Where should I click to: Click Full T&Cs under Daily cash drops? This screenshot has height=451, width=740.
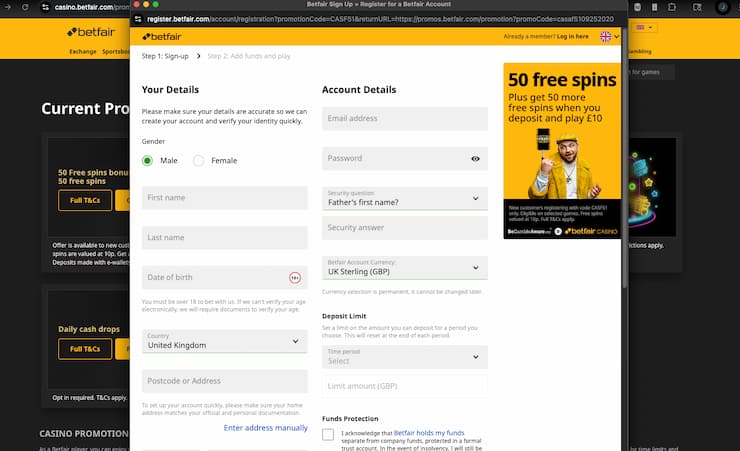coord(85,349)
